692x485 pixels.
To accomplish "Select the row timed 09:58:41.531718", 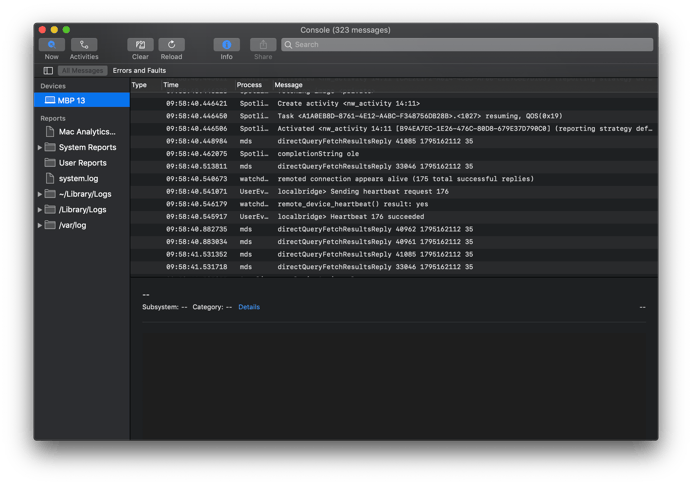I will pos(394,267).
